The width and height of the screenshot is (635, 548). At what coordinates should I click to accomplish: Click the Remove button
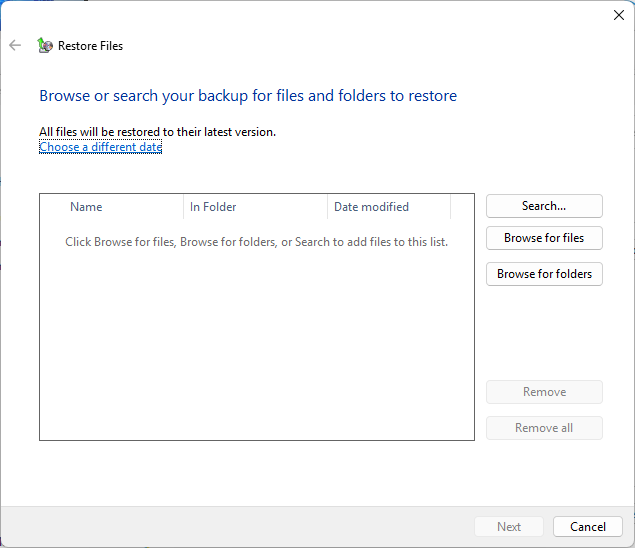coord(544,392)
